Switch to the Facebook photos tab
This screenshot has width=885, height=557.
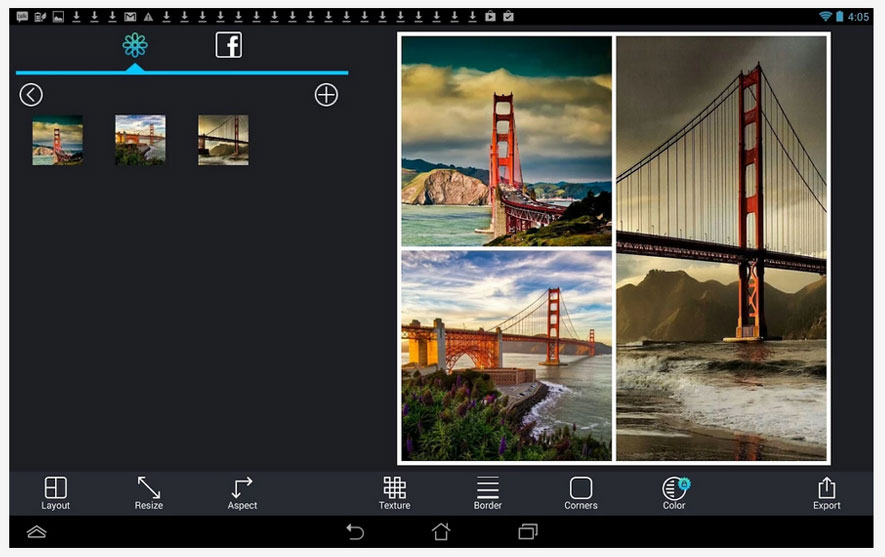[x=229, y=45]
